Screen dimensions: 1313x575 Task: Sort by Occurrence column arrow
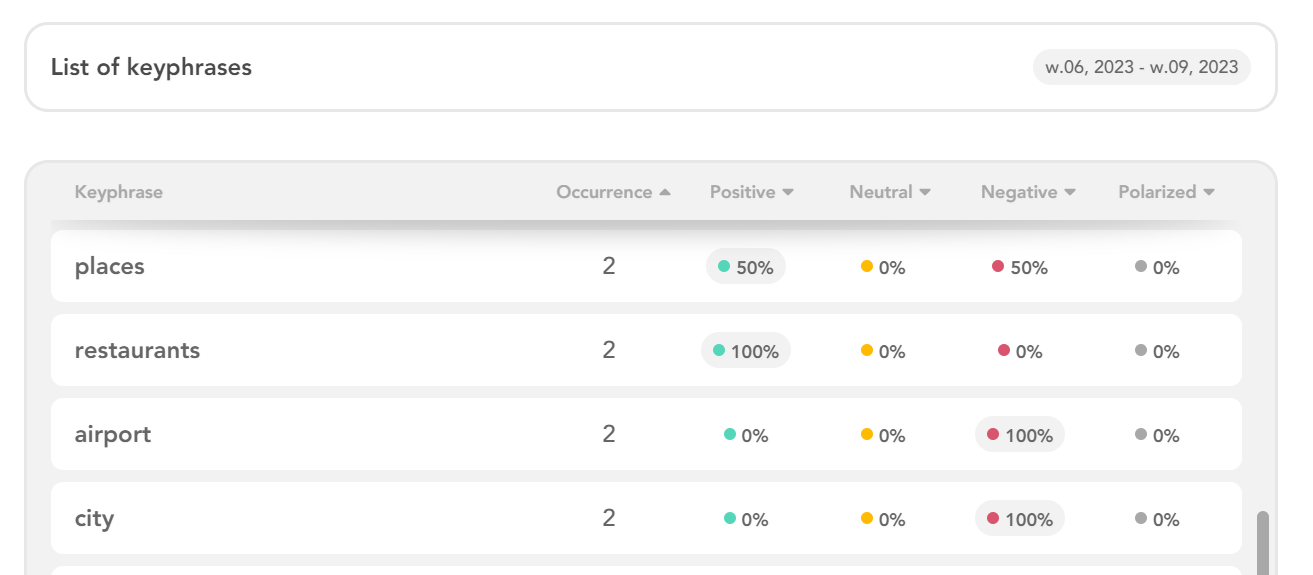(x=665, y=192)
